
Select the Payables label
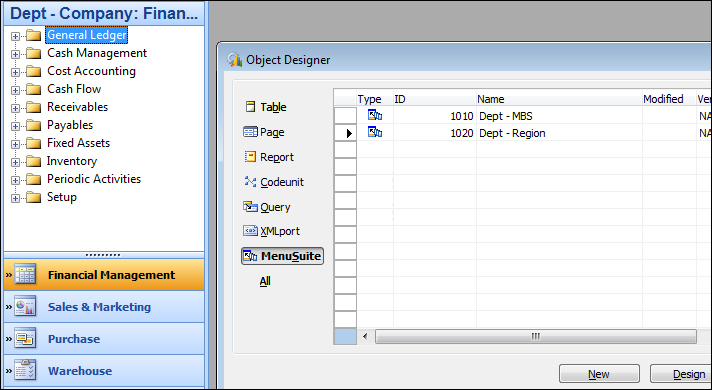(70, 125)
